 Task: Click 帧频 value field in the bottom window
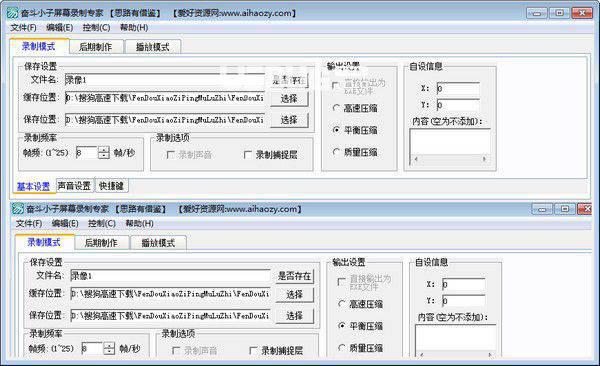tap(92, 349)
